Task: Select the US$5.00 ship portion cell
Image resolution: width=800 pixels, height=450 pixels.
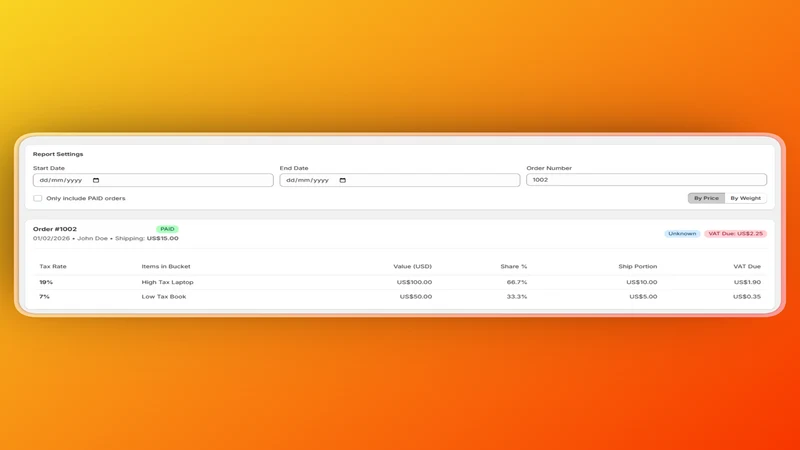Action: 643,296
